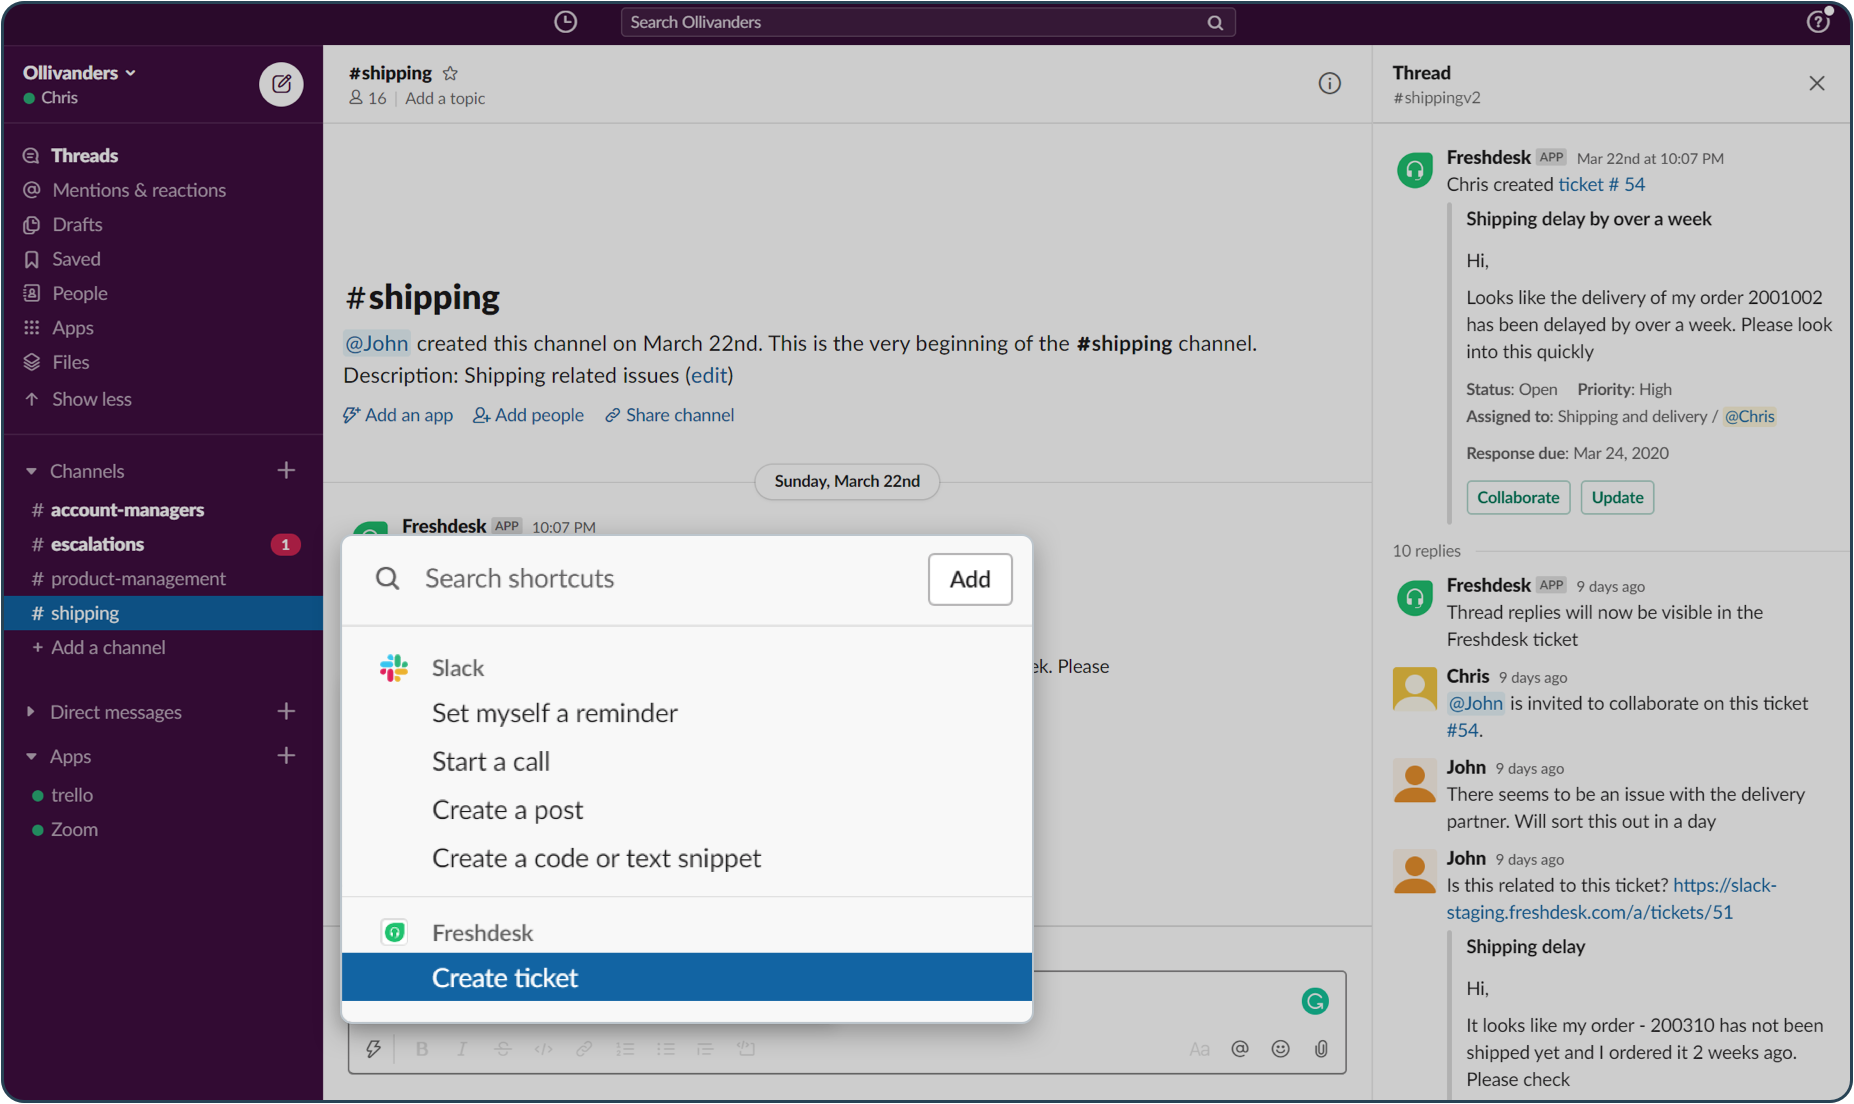Click the attach file paperclip icon
The image size is (1854, 1104).
pos(1321,1048)
